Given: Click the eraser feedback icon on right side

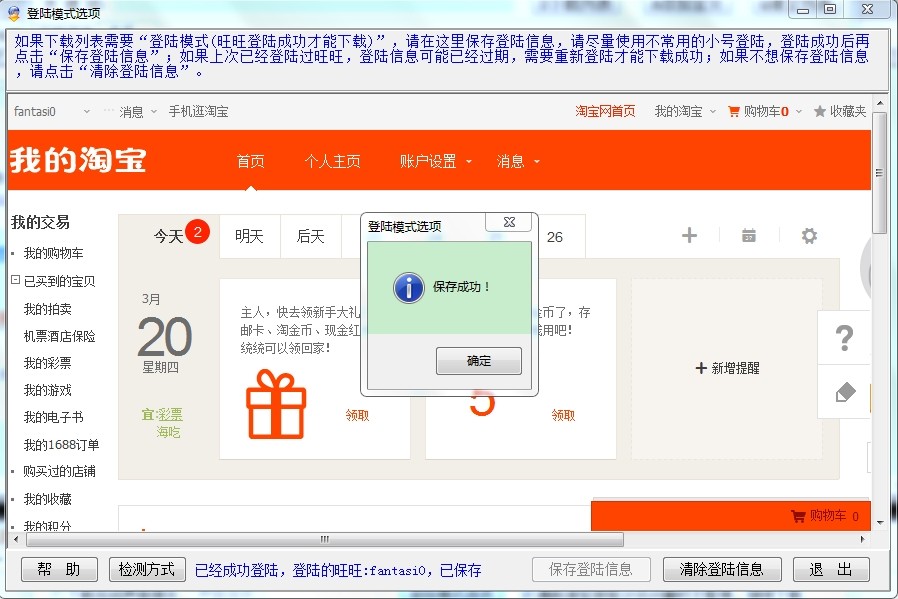Looking at the screenshot, I should click(845, 392).
